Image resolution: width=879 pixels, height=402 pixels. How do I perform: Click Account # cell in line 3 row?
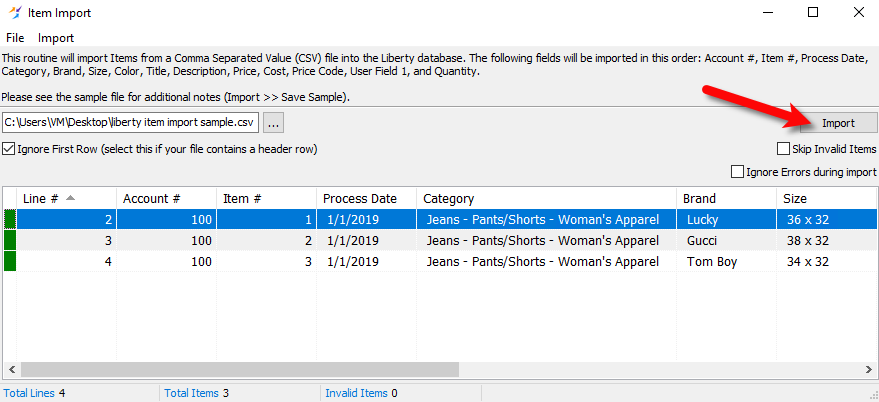pyautogui.click(x=167, y=241)
